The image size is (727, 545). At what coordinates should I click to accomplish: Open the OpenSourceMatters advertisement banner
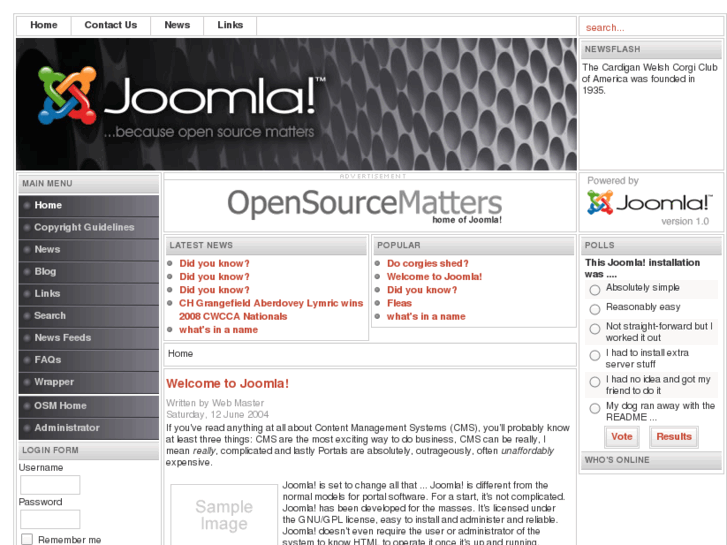click(x=364, y=205)
